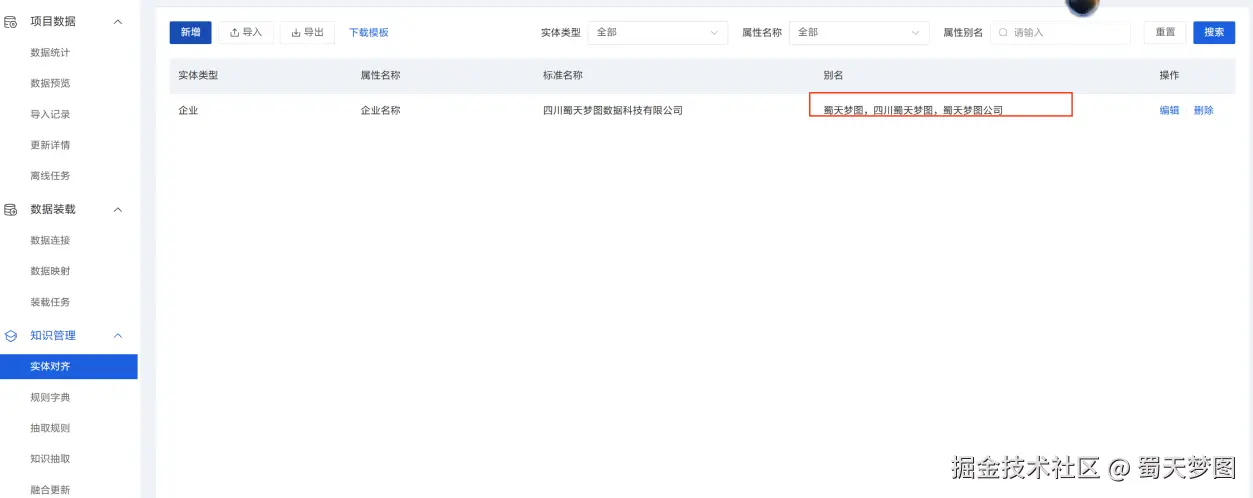Viewport: 1253px width, 498px height.
Task: Select 融合更新 menu item
Action: (50, 490)
